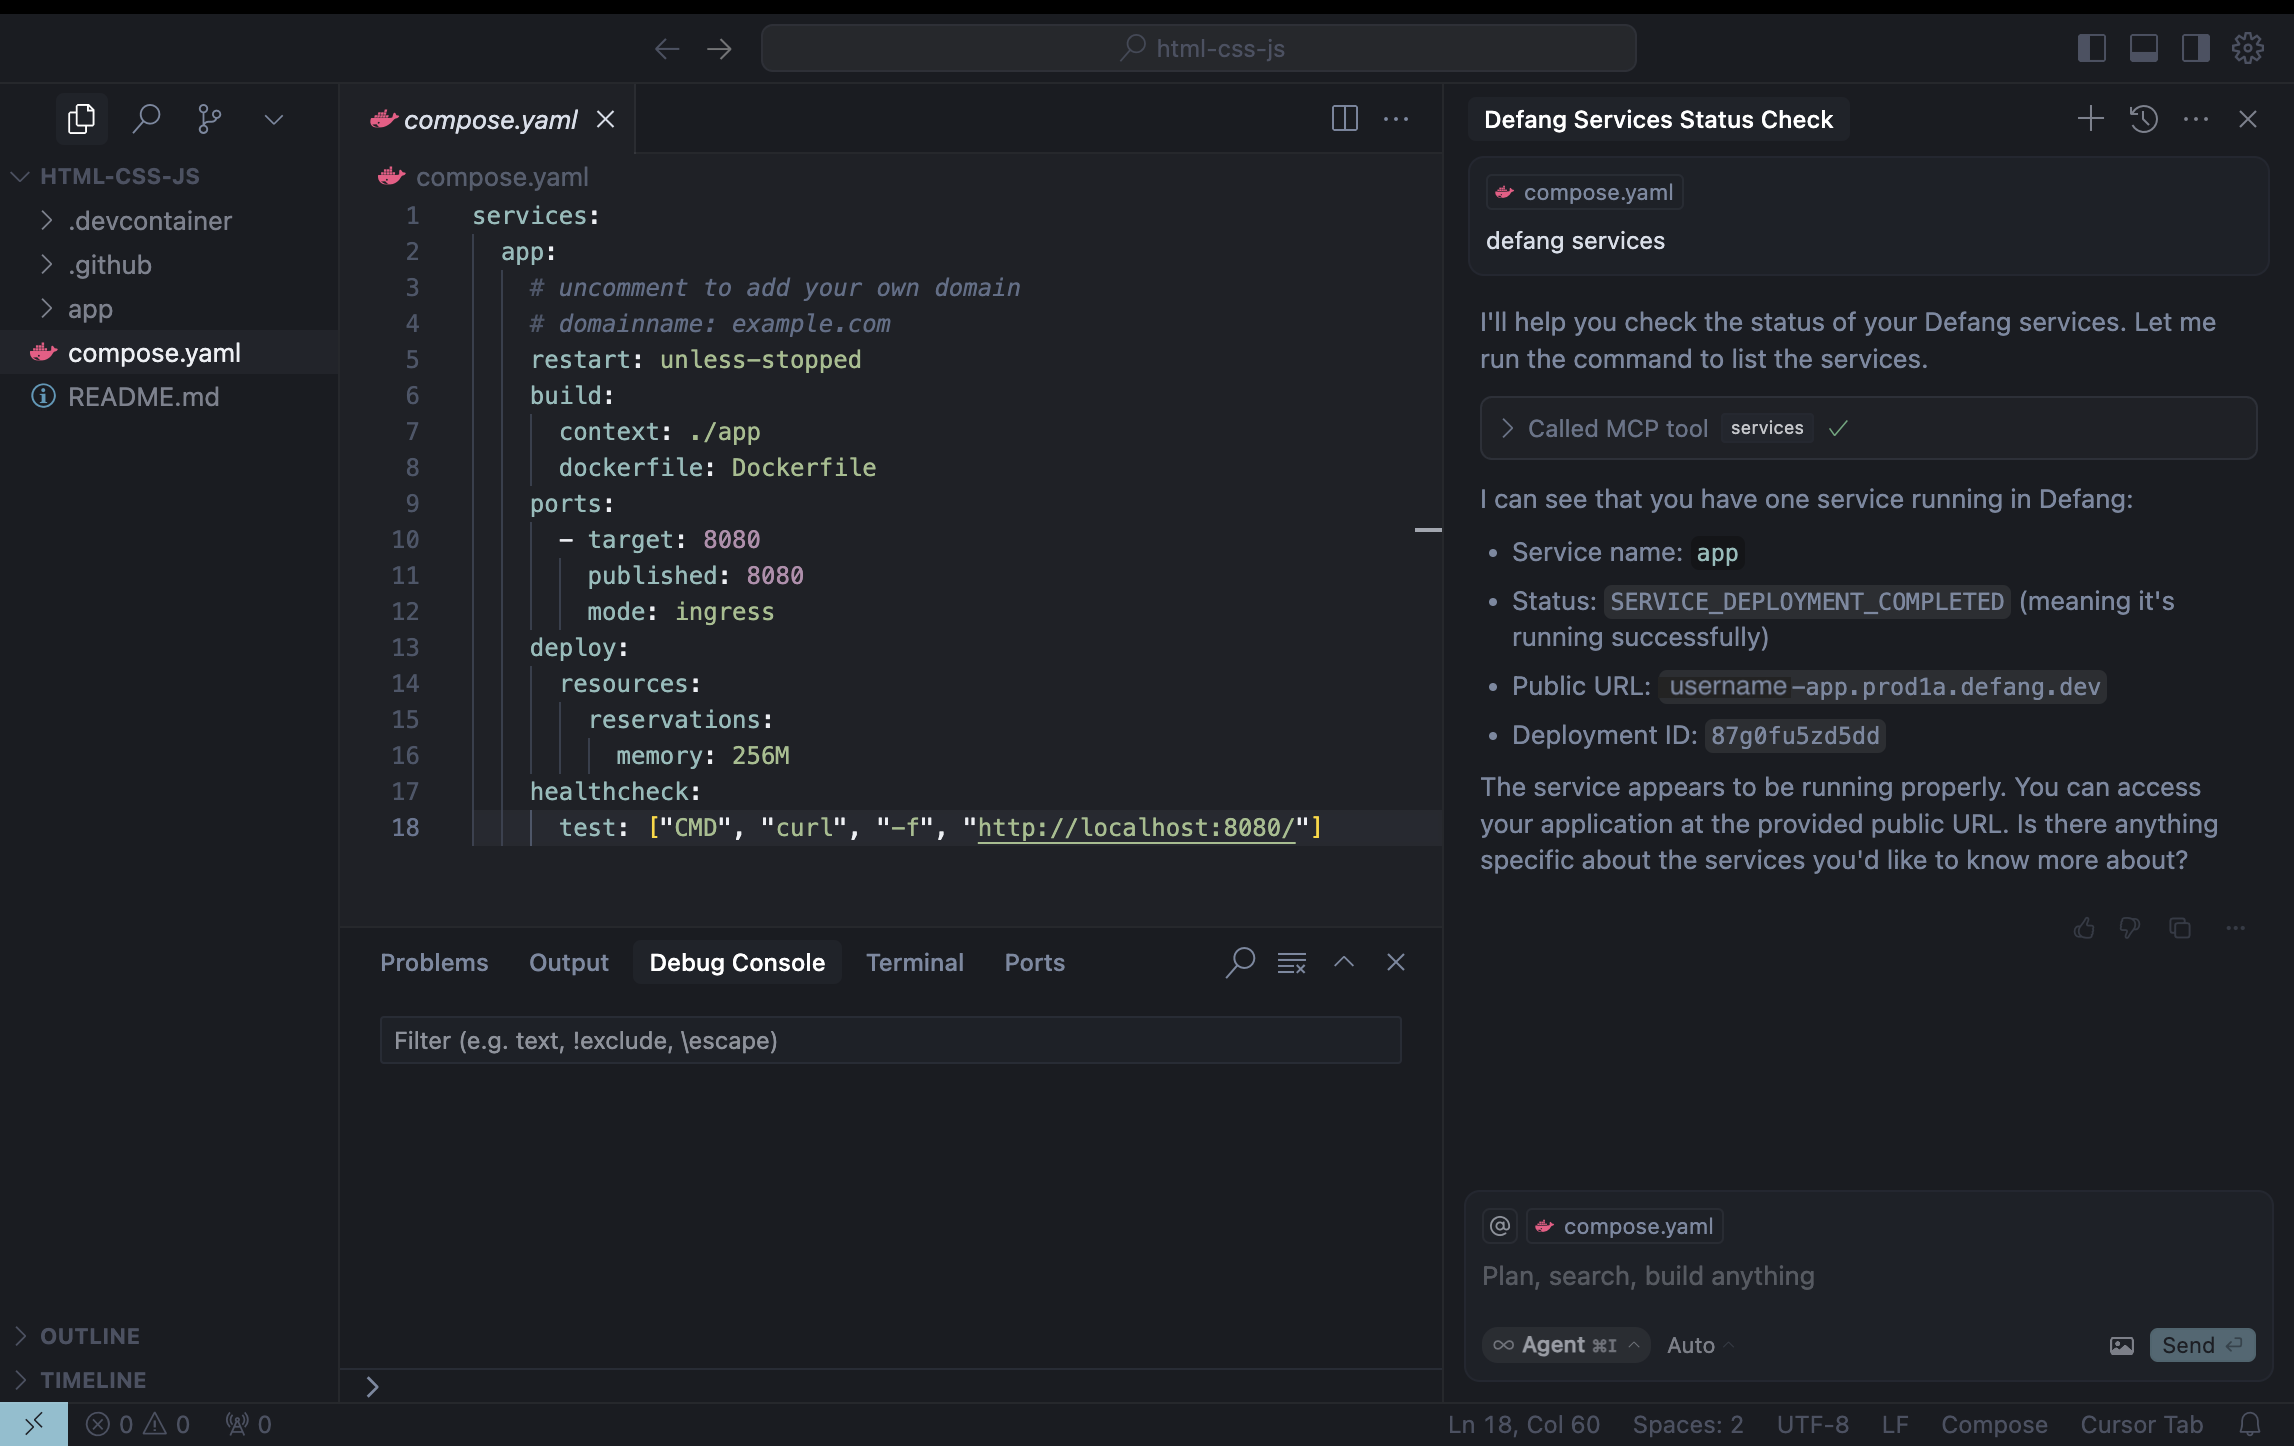Toggle the primary sidebar layout icon
2294x1446 pixels.
tap(2091, 48)
